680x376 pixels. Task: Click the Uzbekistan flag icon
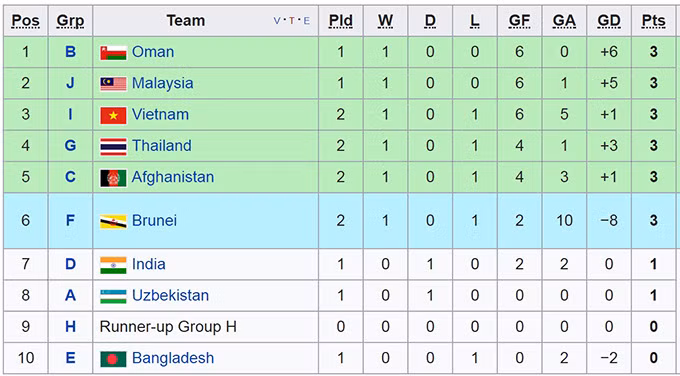click(113, 296)
